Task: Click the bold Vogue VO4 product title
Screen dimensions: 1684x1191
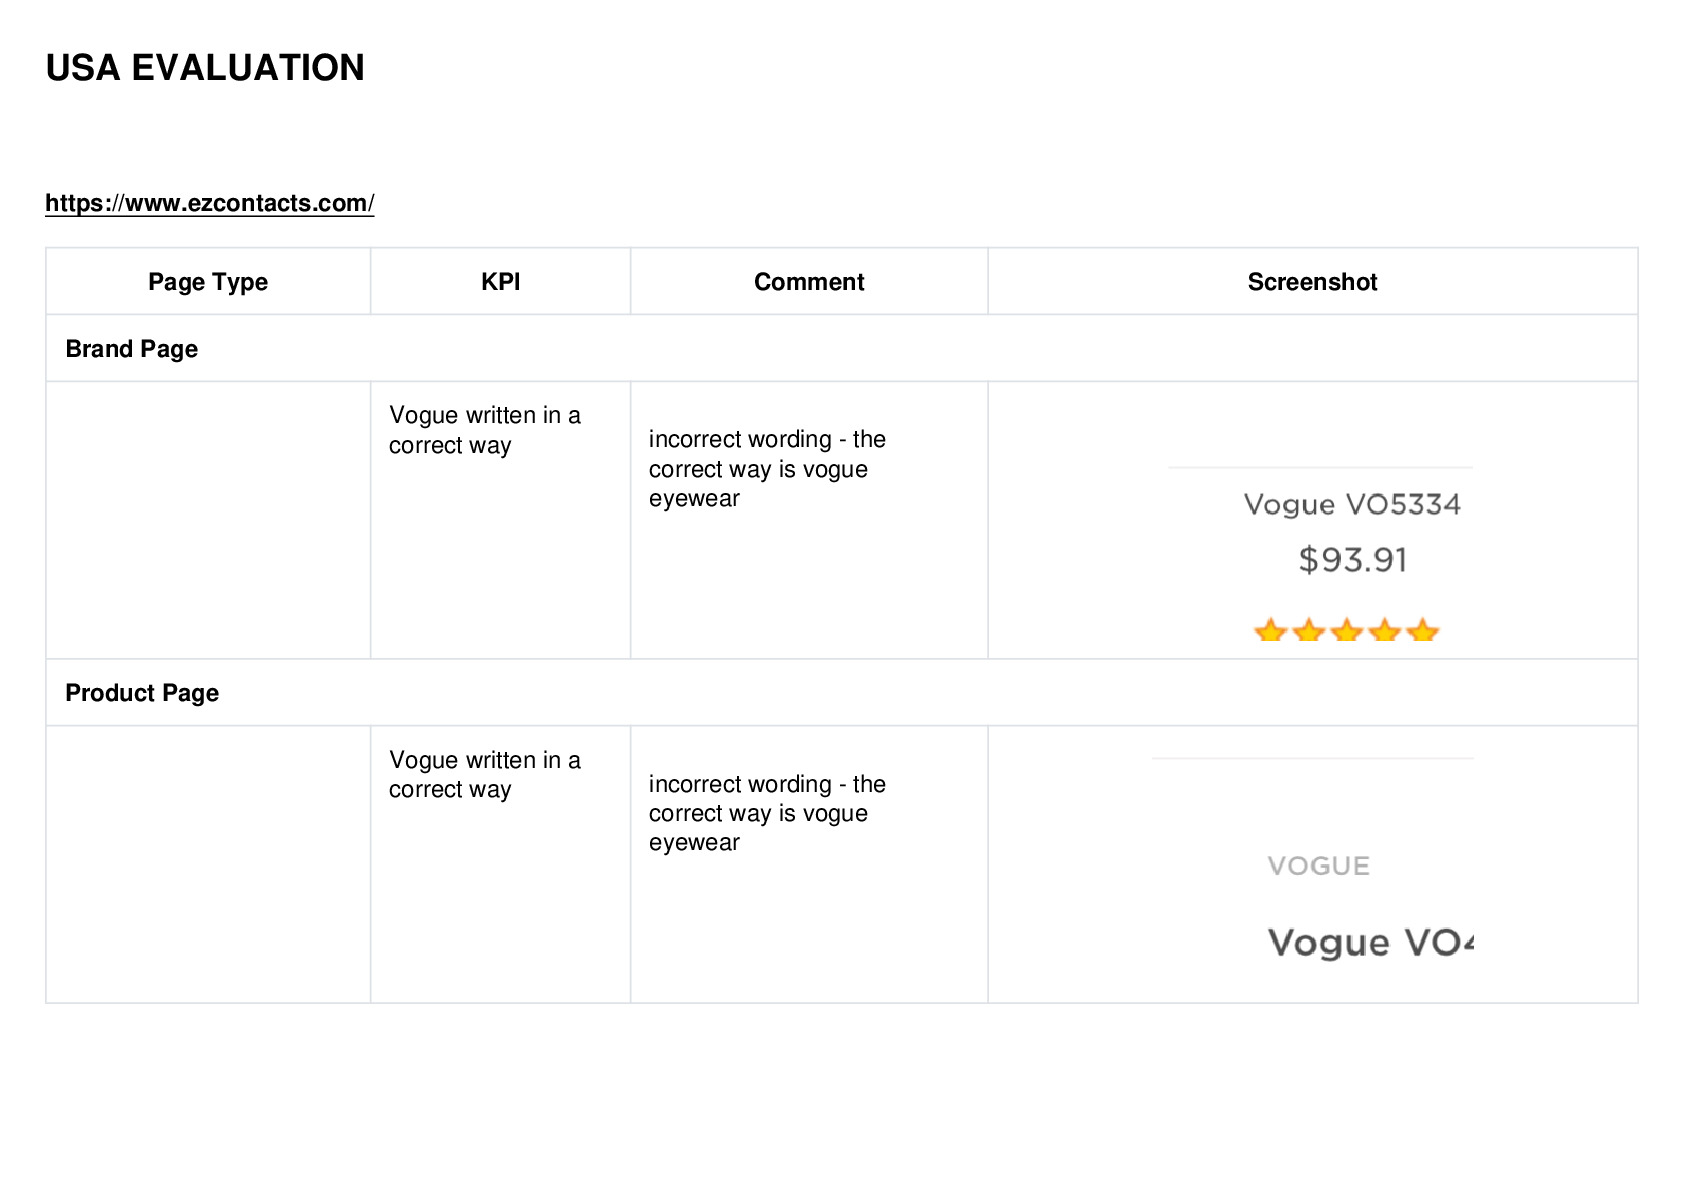Action: (1371, 943)
